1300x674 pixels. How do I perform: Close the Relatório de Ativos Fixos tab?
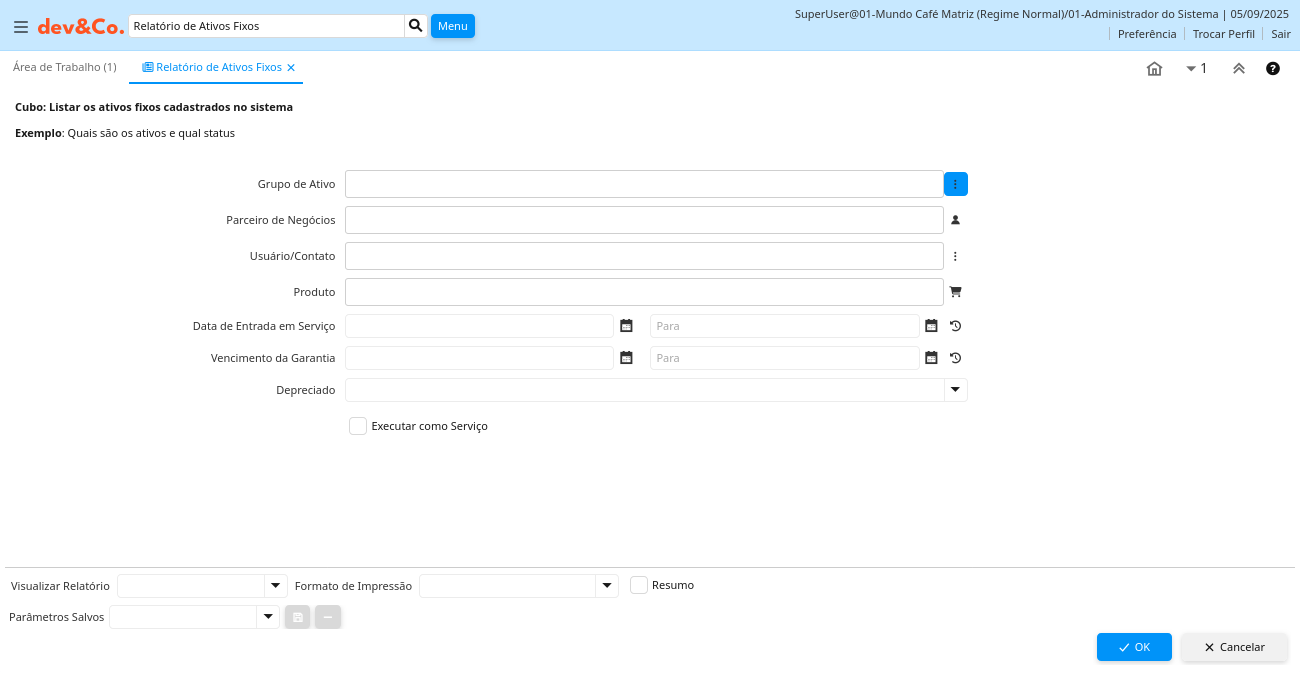click(x=291, y=68)
